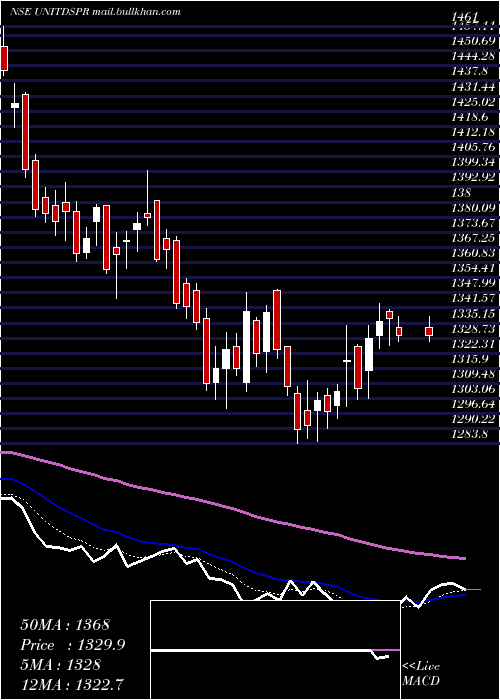
Task: Click the NSE UNITDSPR chart title
Action: 95,12
